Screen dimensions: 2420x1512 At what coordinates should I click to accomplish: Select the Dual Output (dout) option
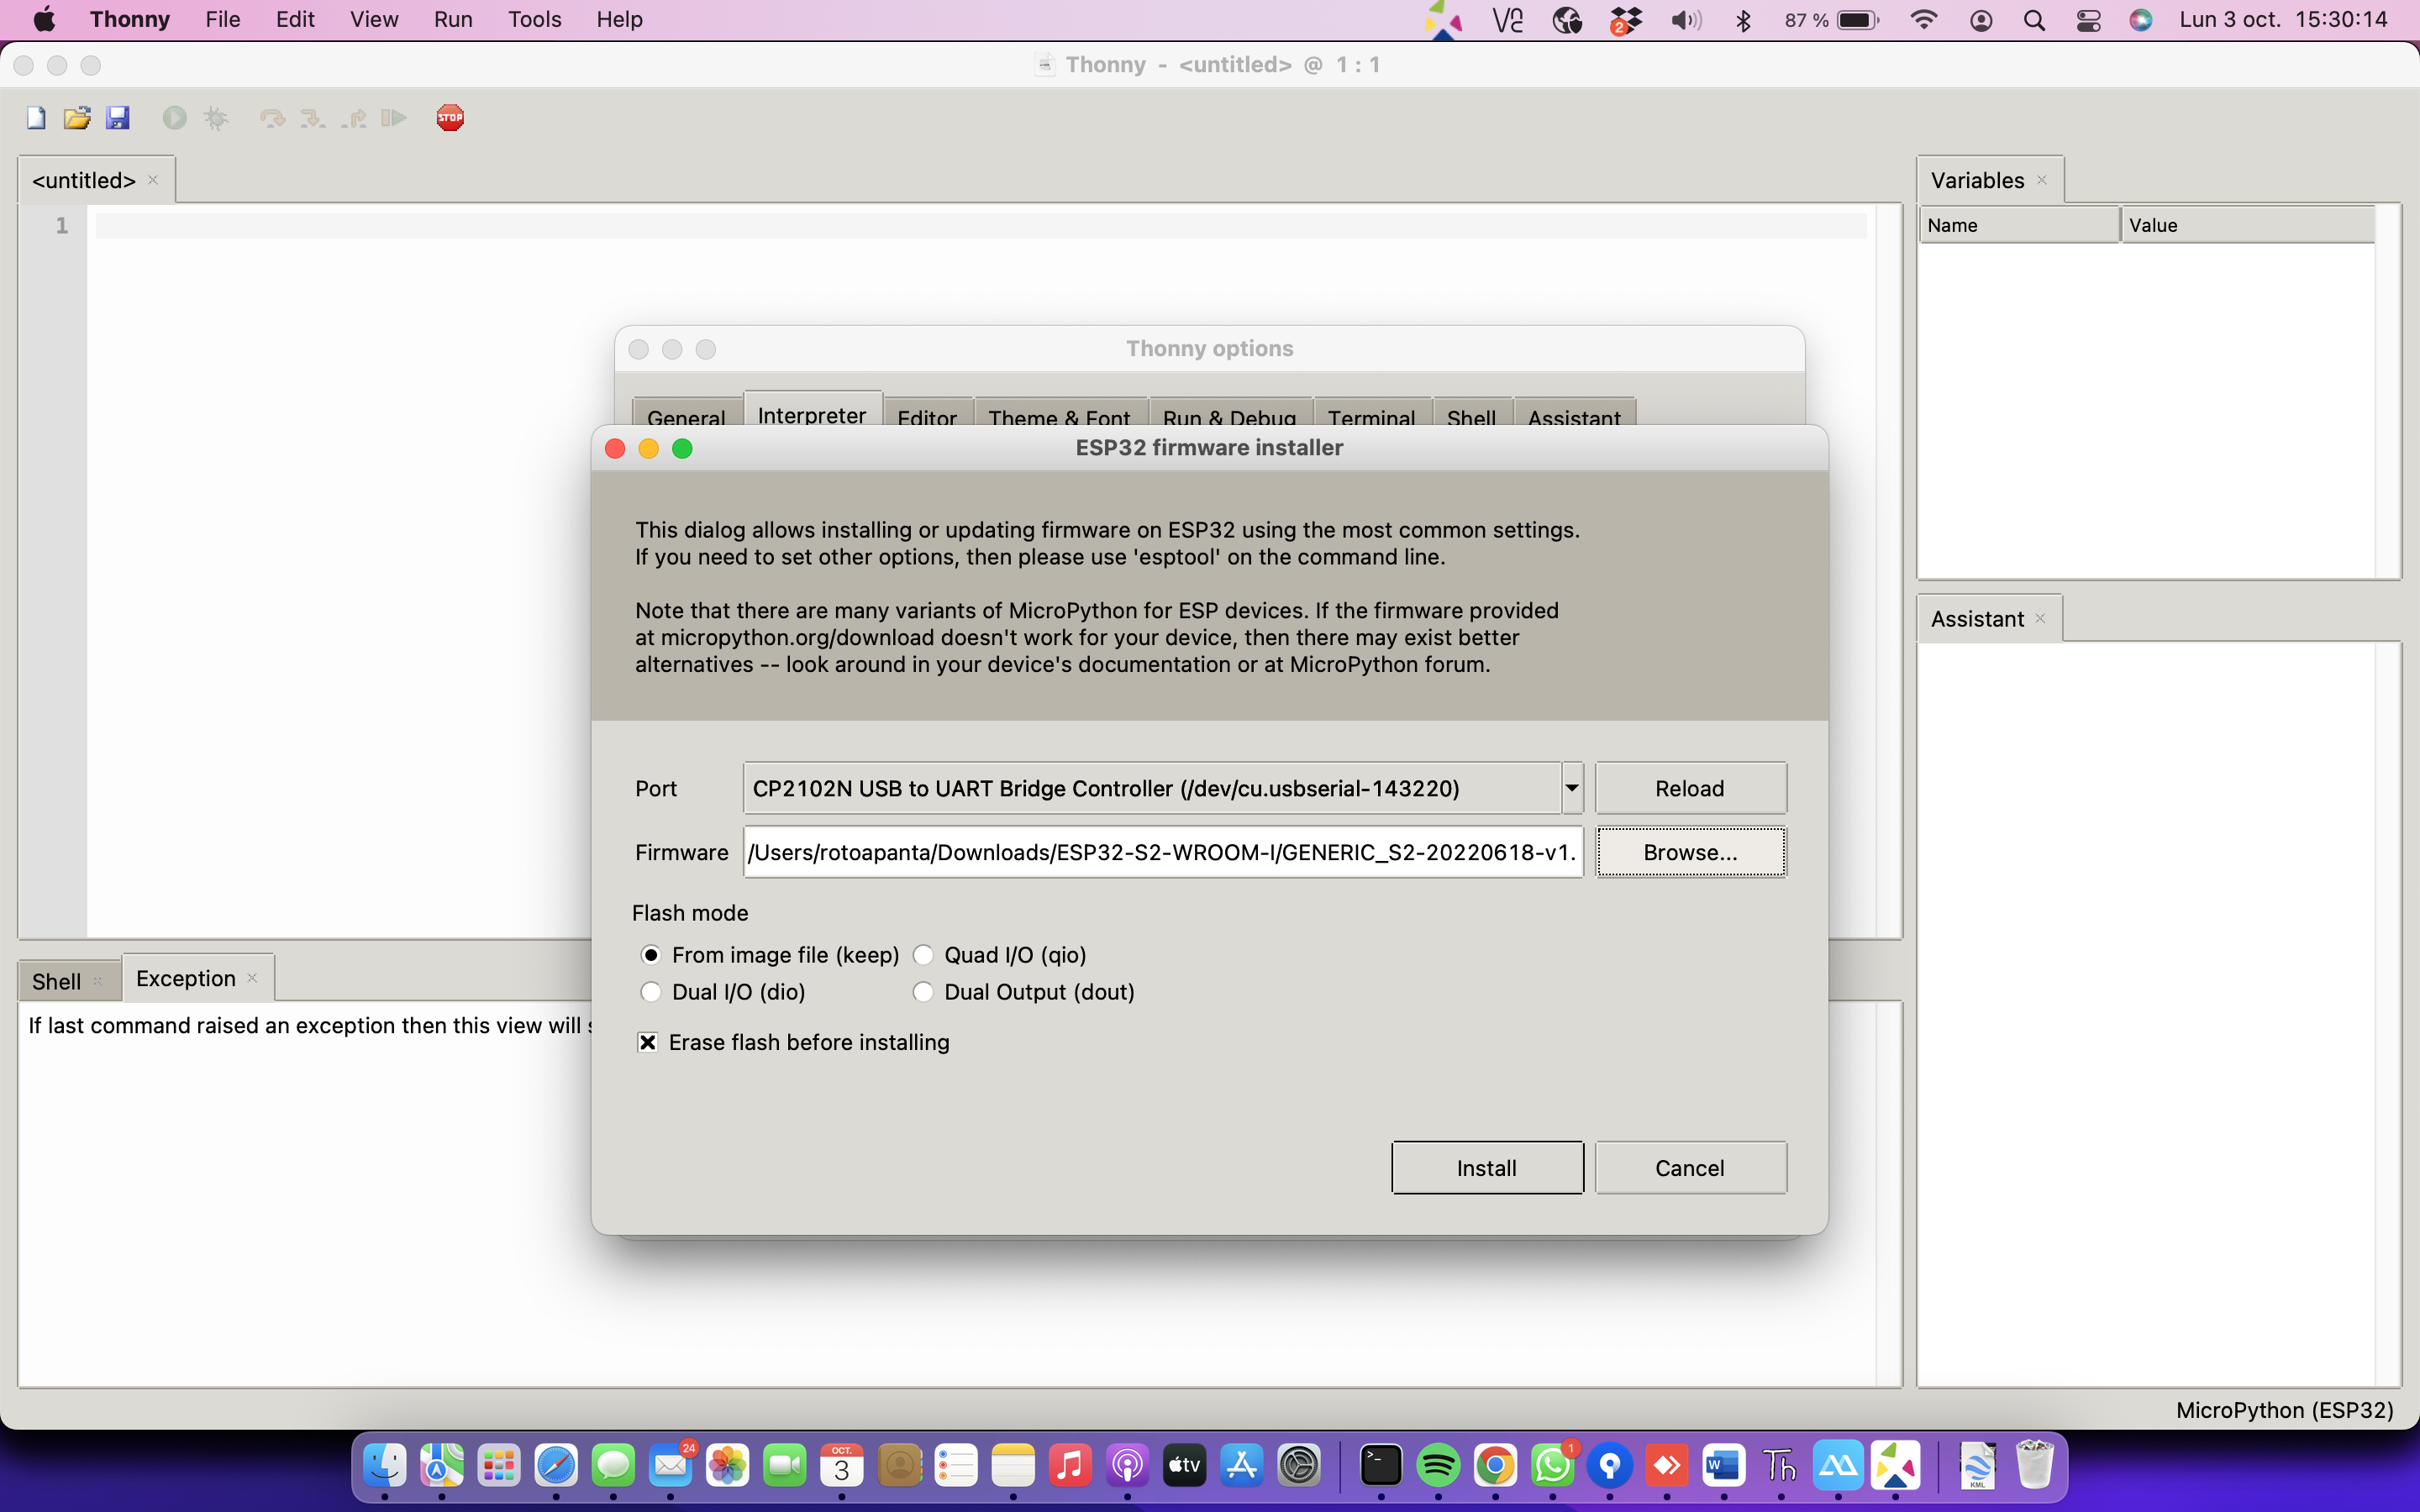tap(923, 991)
